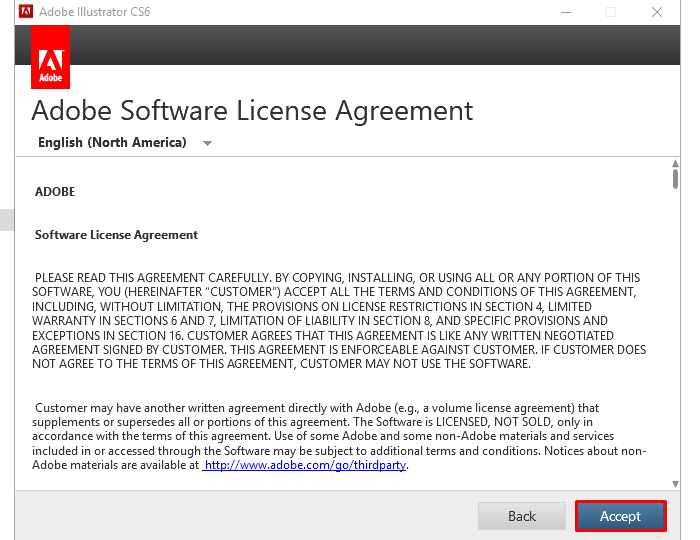
Task: Click the Accept button
Action: 620,516
